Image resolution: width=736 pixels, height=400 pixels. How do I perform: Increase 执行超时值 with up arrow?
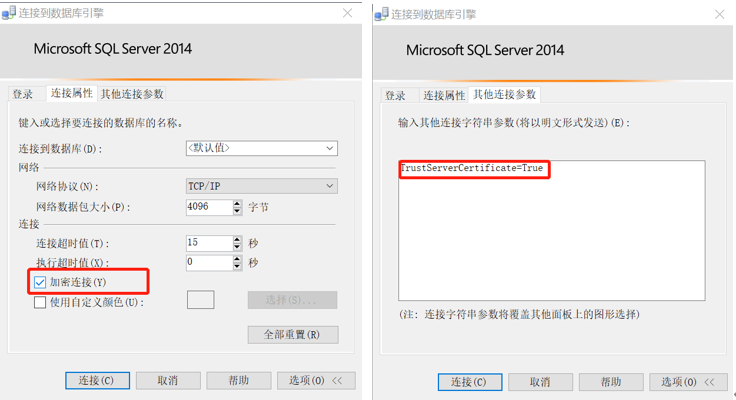[237, 259]
